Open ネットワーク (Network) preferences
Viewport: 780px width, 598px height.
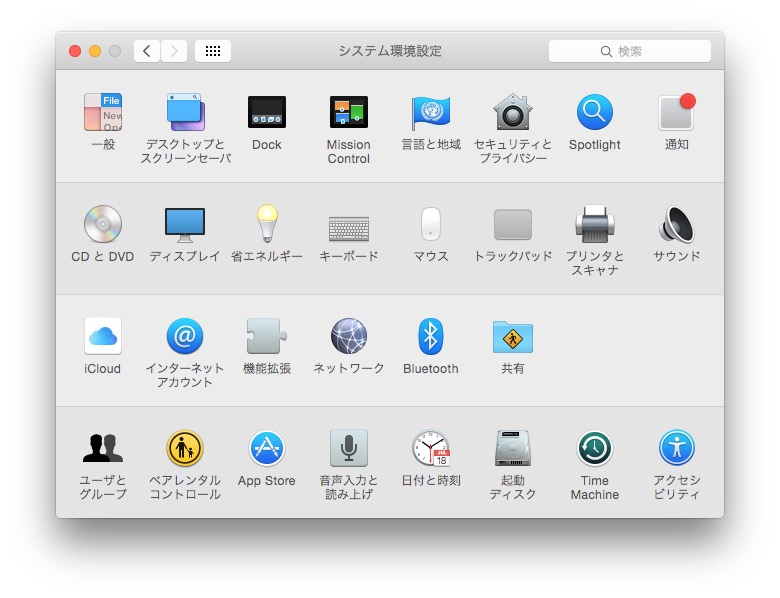[x=349, y=336]
